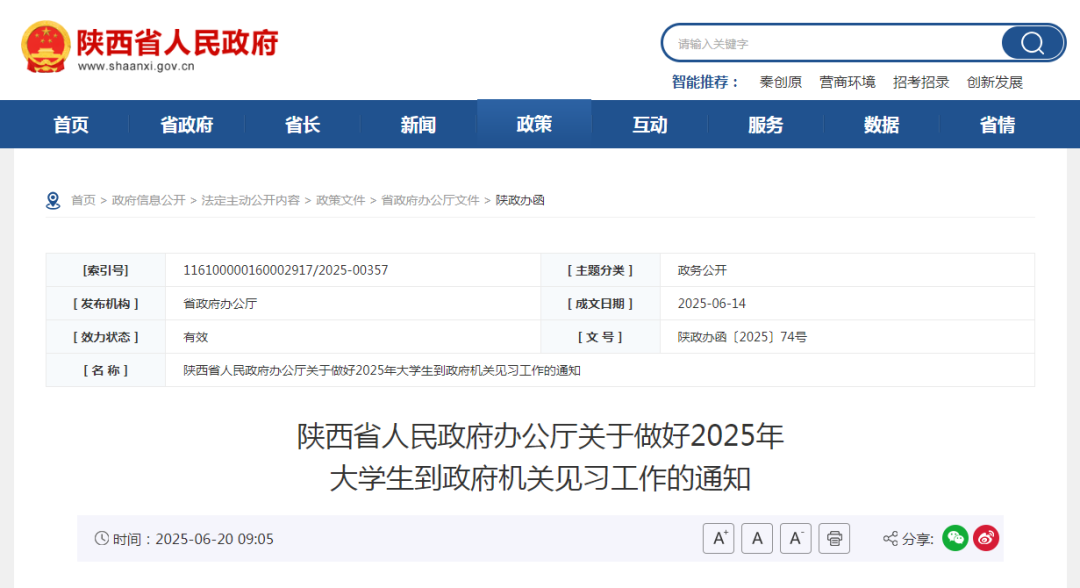
Task: Click the 创新发展 recommended keyword
Action: tap(995, 83)
